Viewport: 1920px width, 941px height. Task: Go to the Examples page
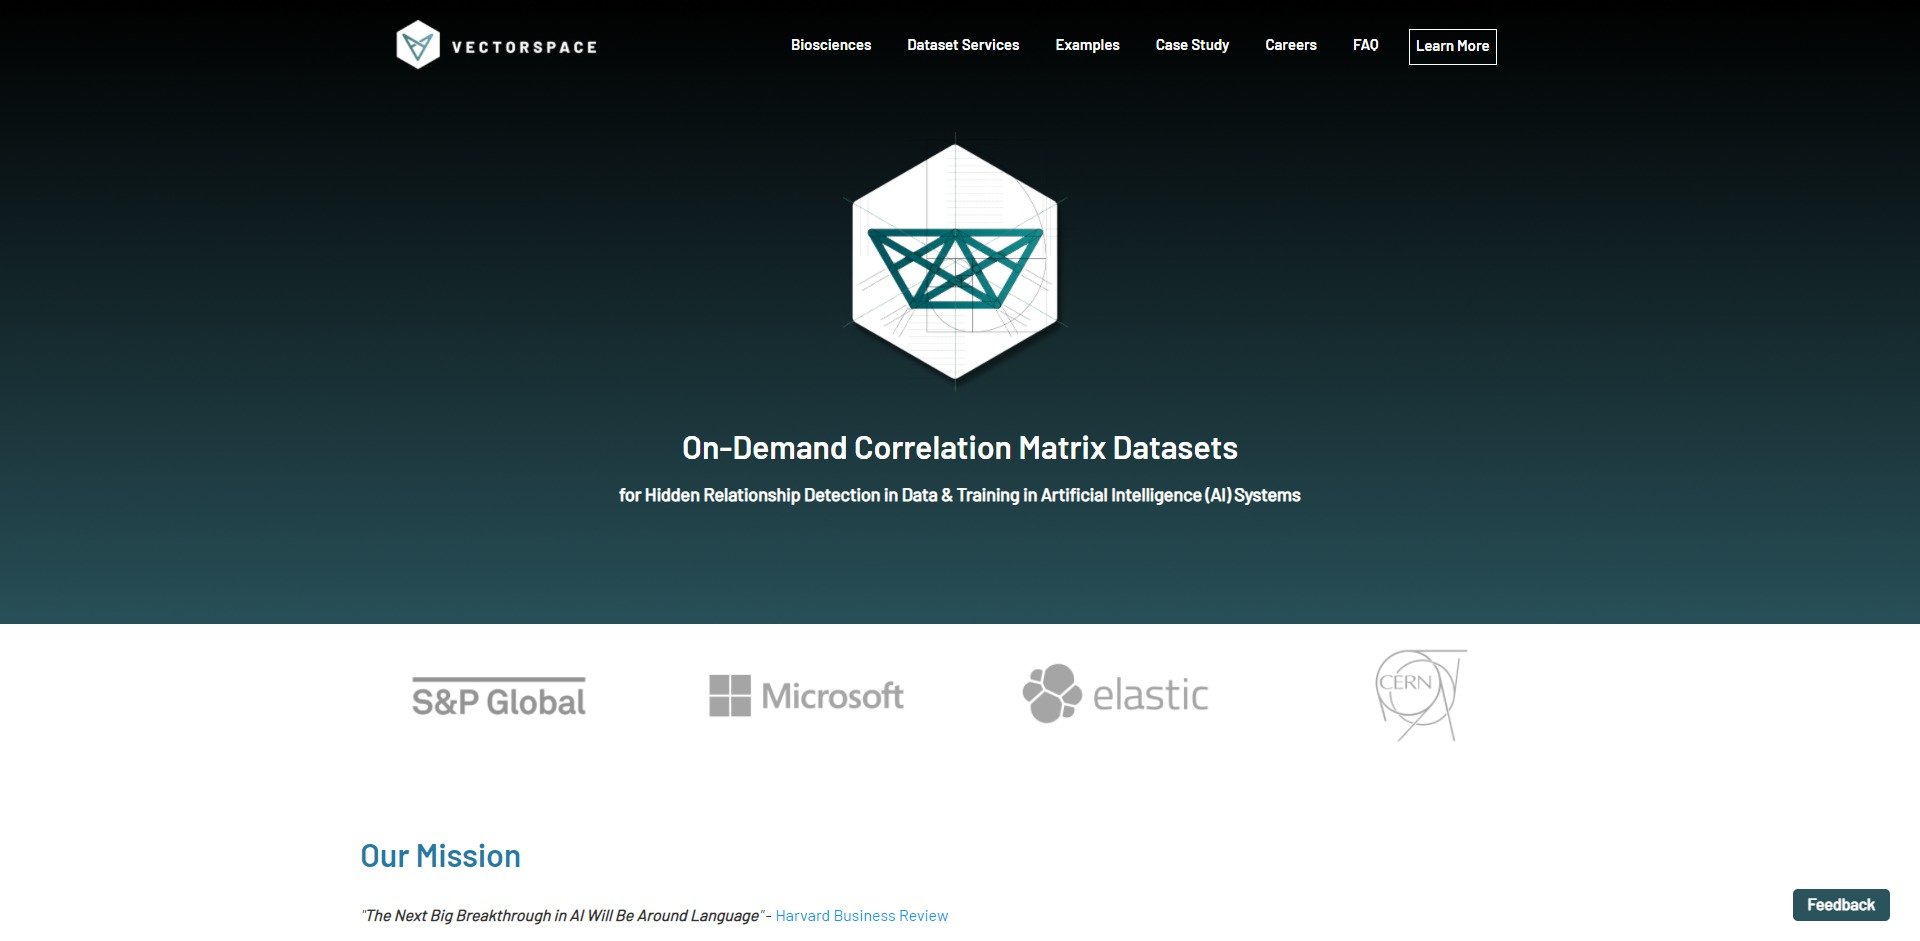coord(1087,45)
